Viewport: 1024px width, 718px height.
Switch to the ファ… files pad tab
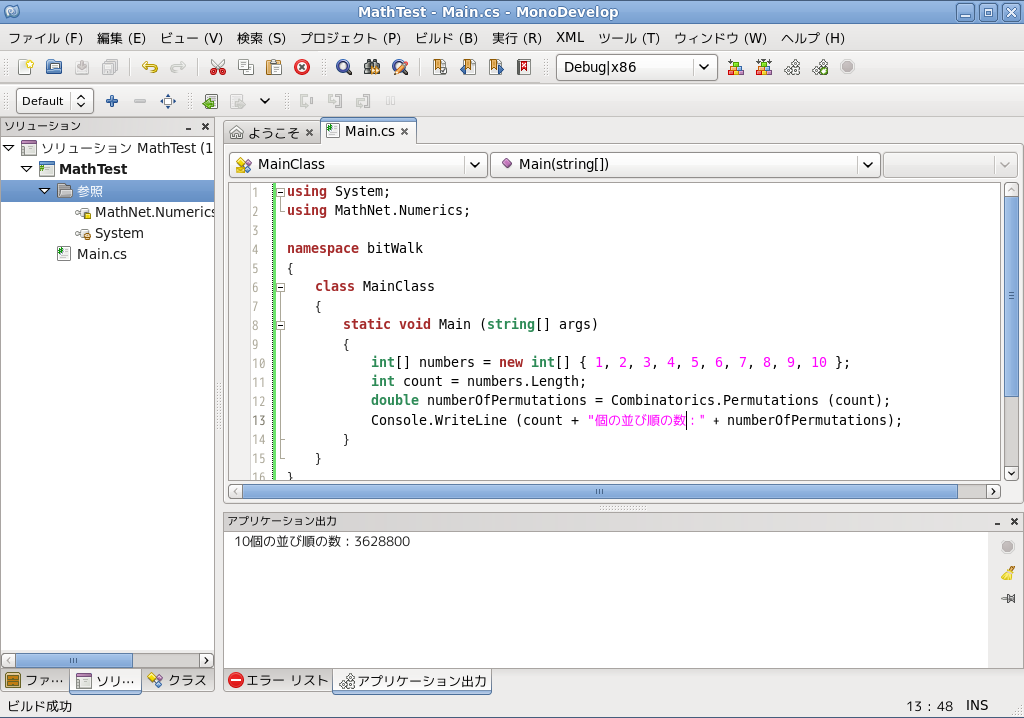click(35, 680)
